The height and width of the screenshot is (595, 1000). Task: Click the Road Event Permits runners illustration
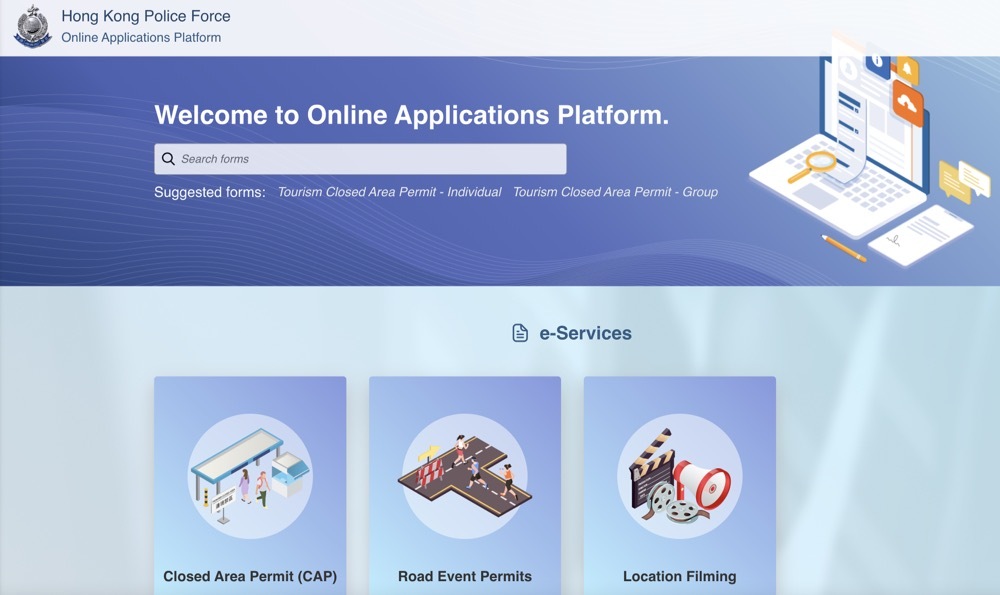465,476
